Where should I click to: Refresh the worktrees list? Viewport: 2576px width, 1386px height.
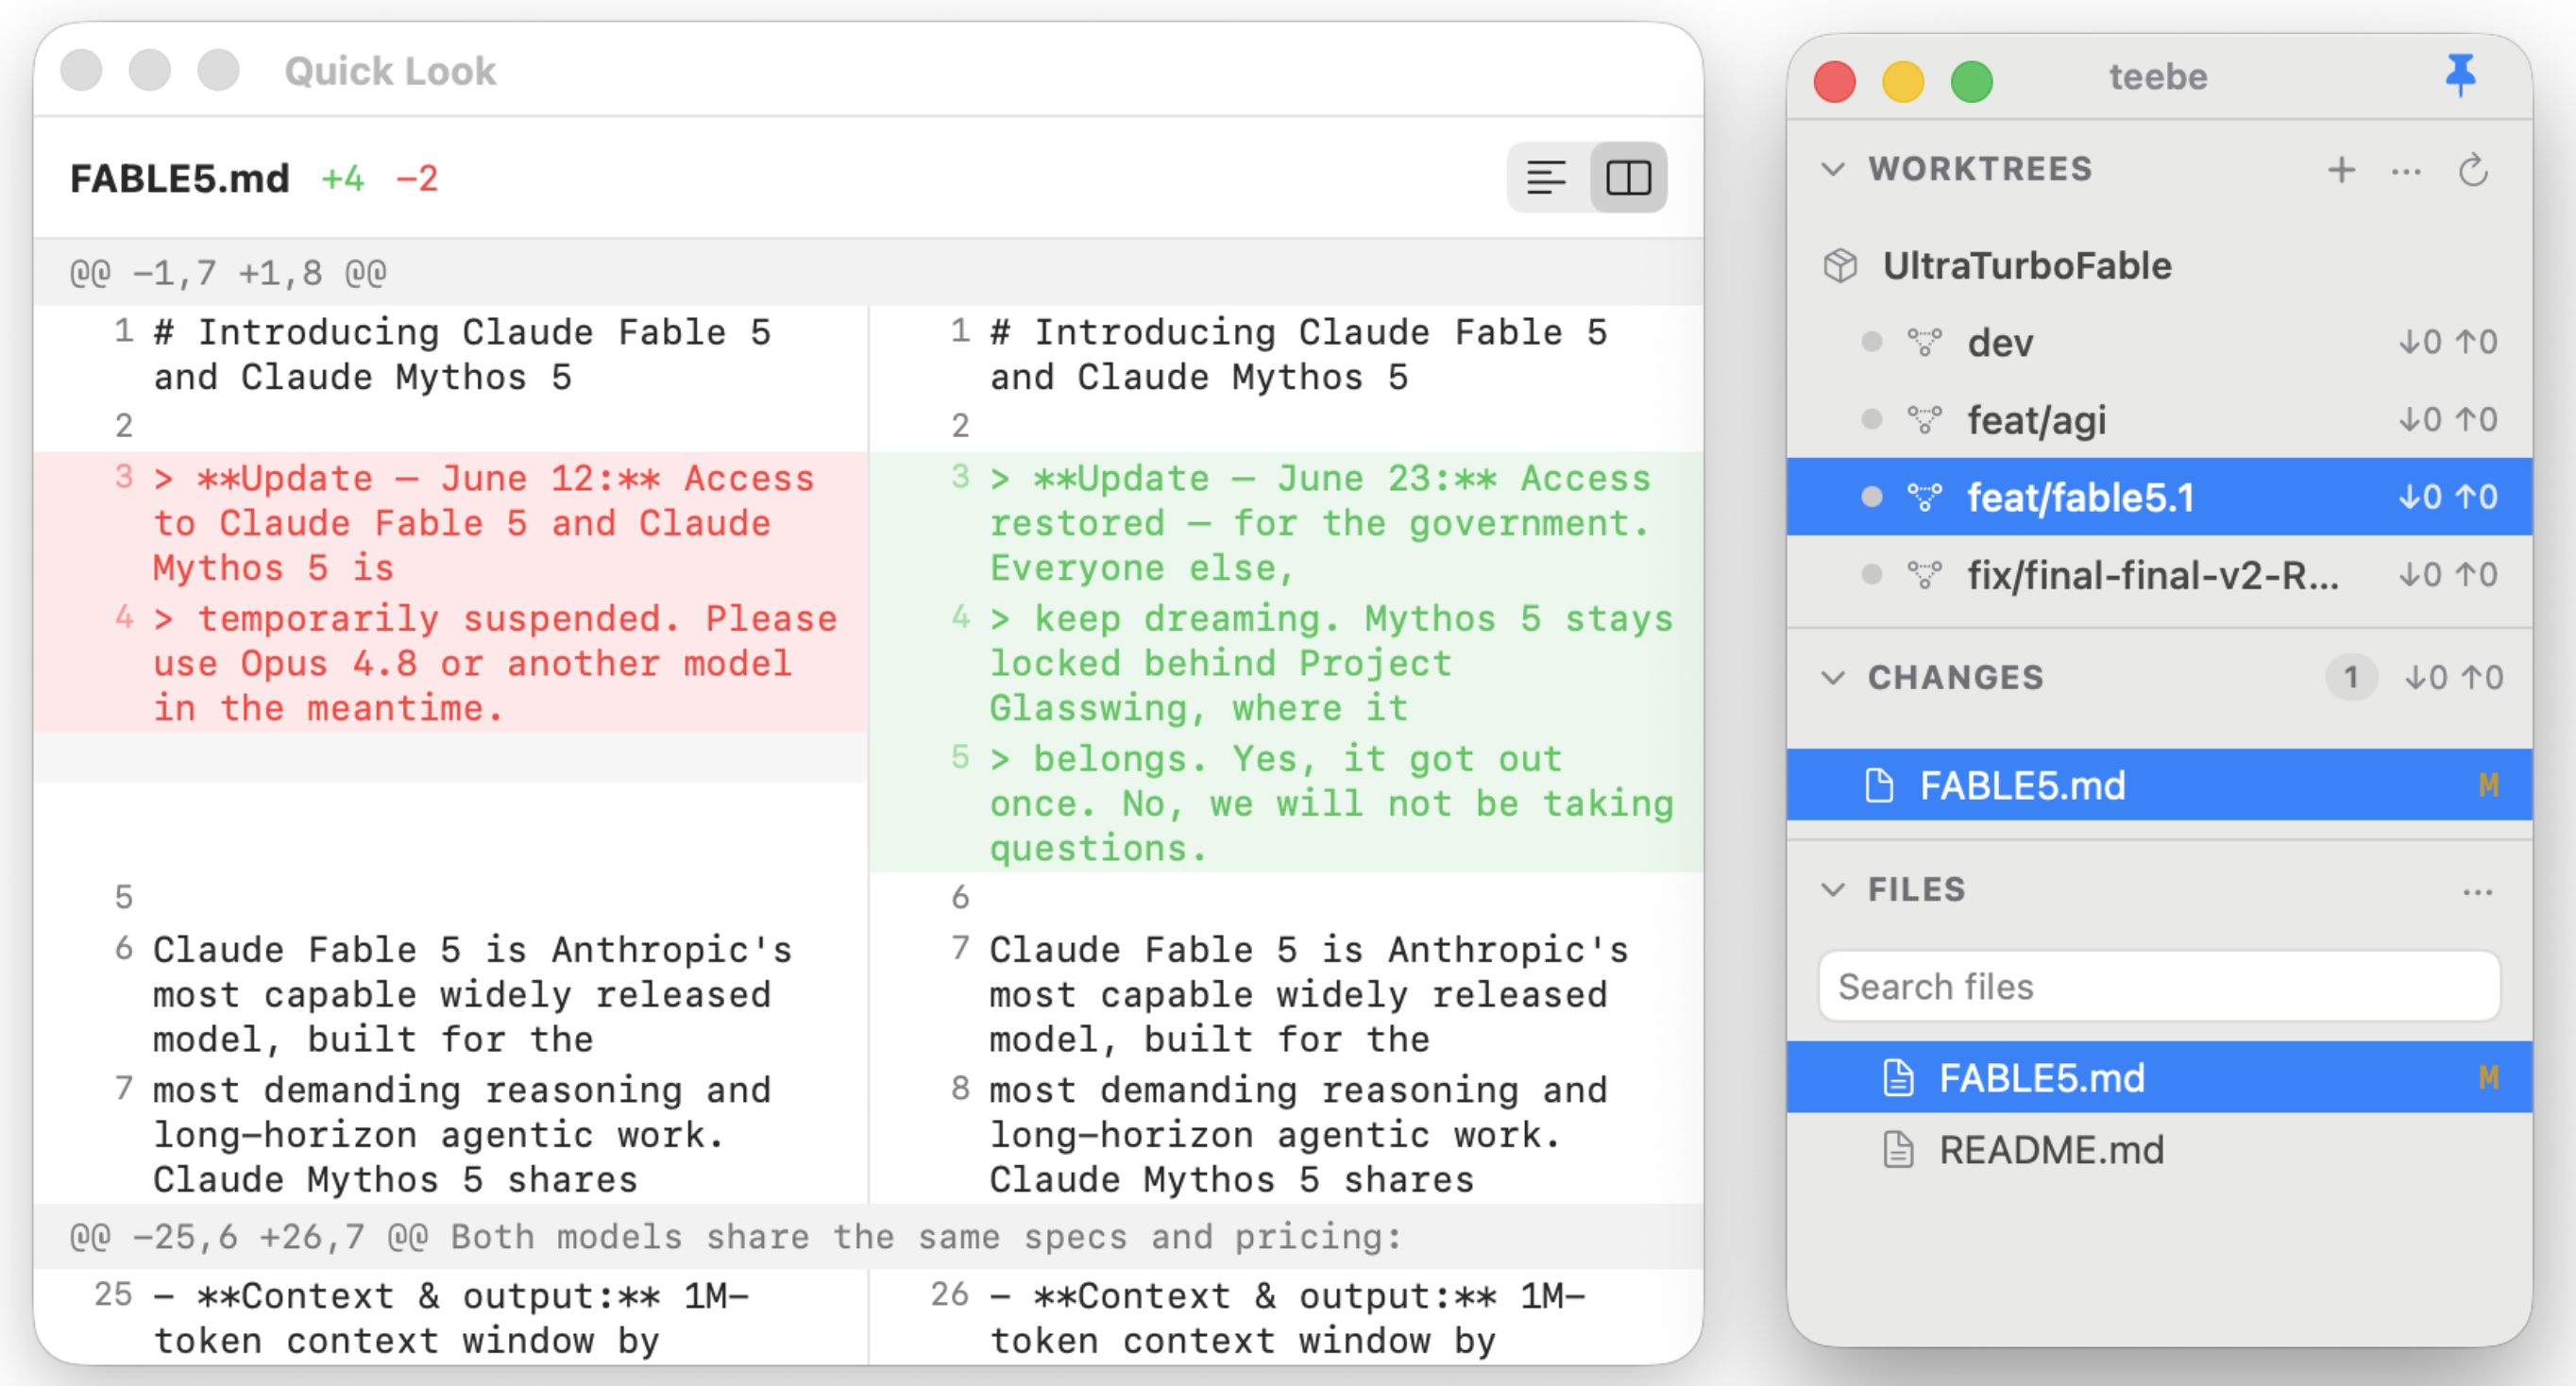(x=2473, y=170)
